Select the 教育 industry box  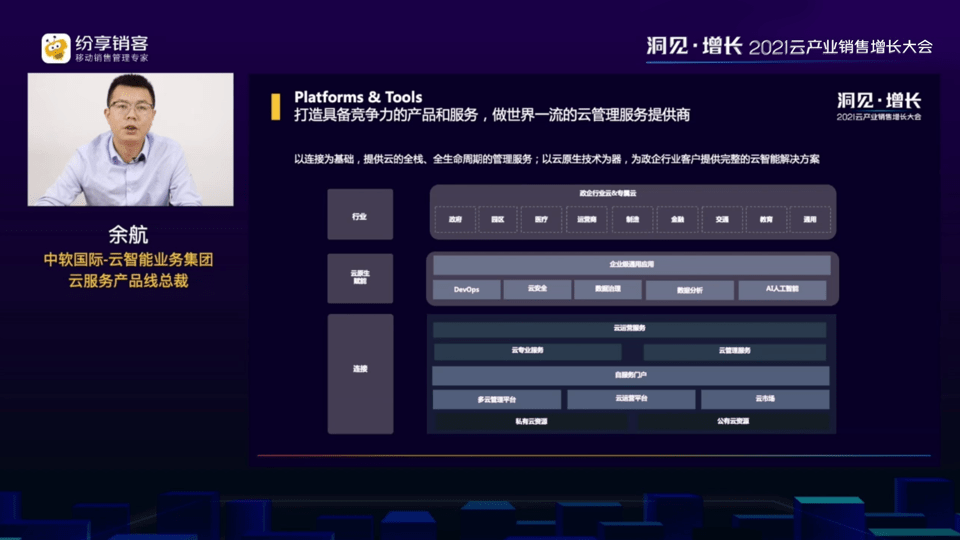pyautogui.click(x=766, y=220)
